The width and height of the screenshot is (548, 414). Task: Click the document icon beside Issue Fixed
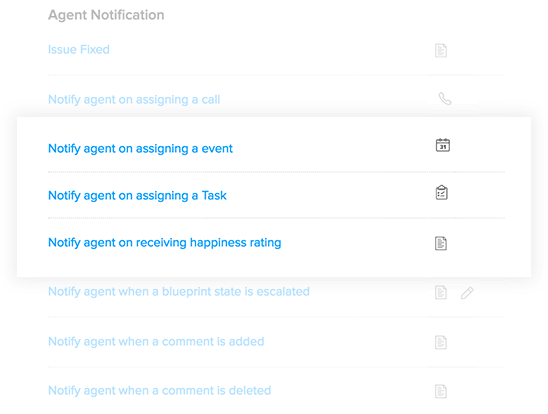(441, 50)
